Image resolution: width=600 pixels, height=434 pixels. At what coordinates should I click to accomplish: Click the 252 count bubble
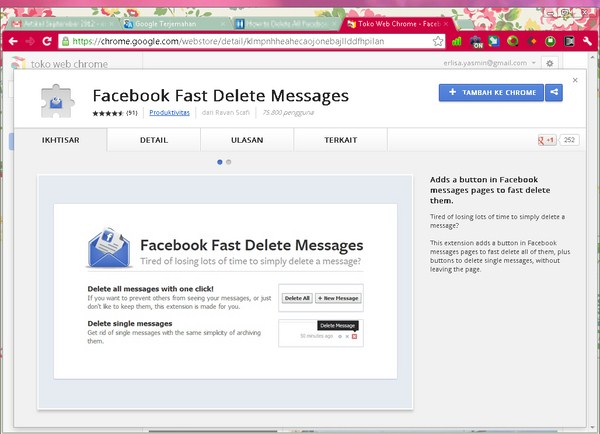point(569,140)
